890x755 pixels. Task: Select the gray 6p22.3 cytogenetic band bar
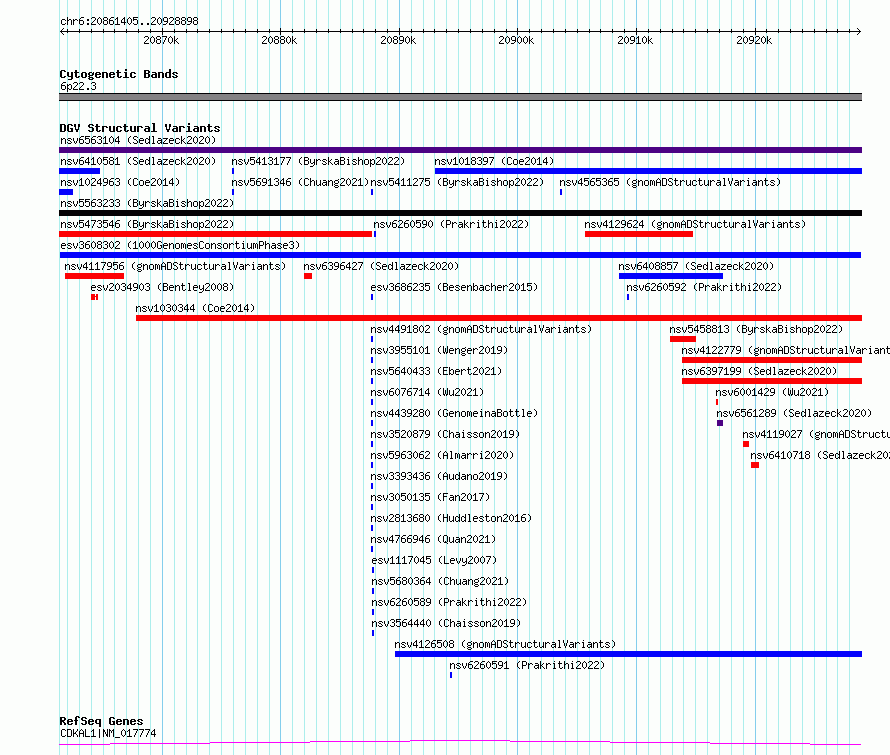[460, 97]
